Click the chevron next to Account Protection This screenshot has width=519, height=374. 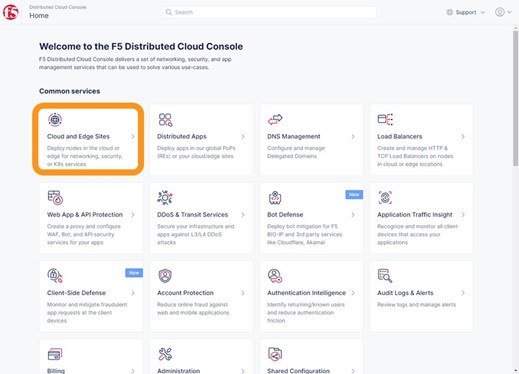243,293
